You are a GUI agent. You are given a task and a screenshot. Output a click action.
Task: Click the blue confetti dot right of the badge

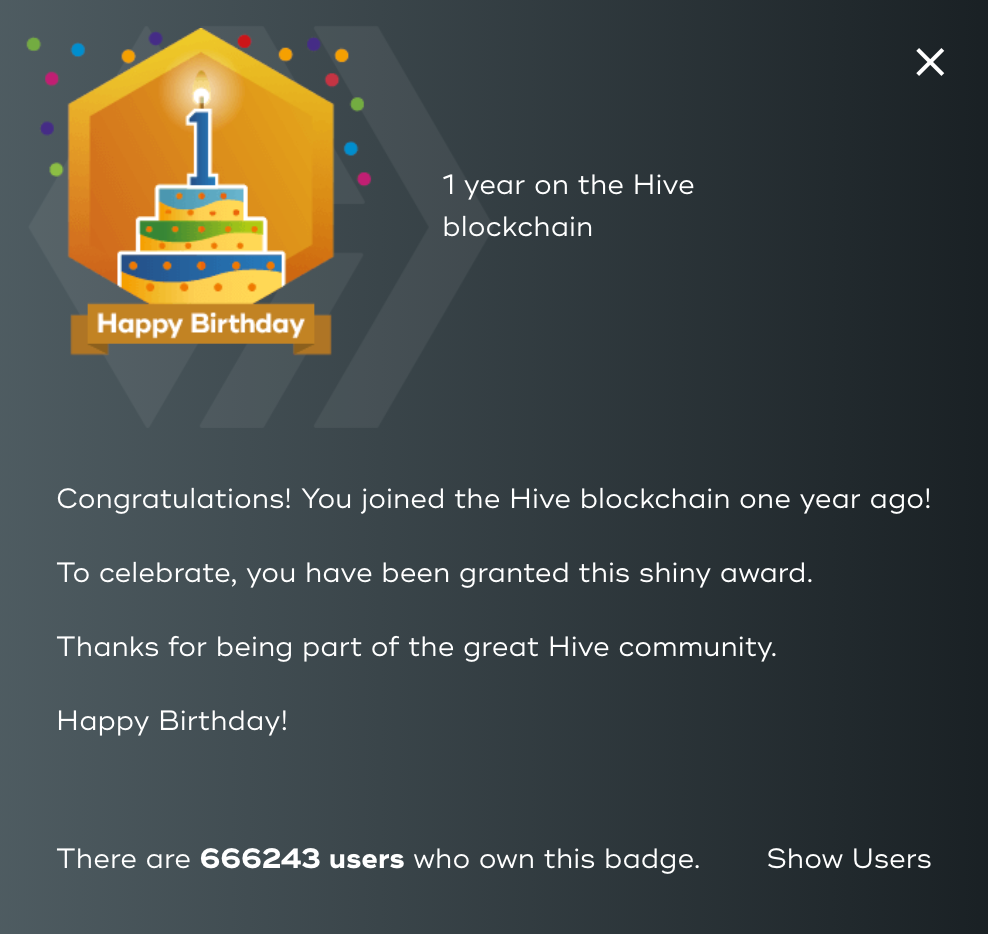(351, 149)
